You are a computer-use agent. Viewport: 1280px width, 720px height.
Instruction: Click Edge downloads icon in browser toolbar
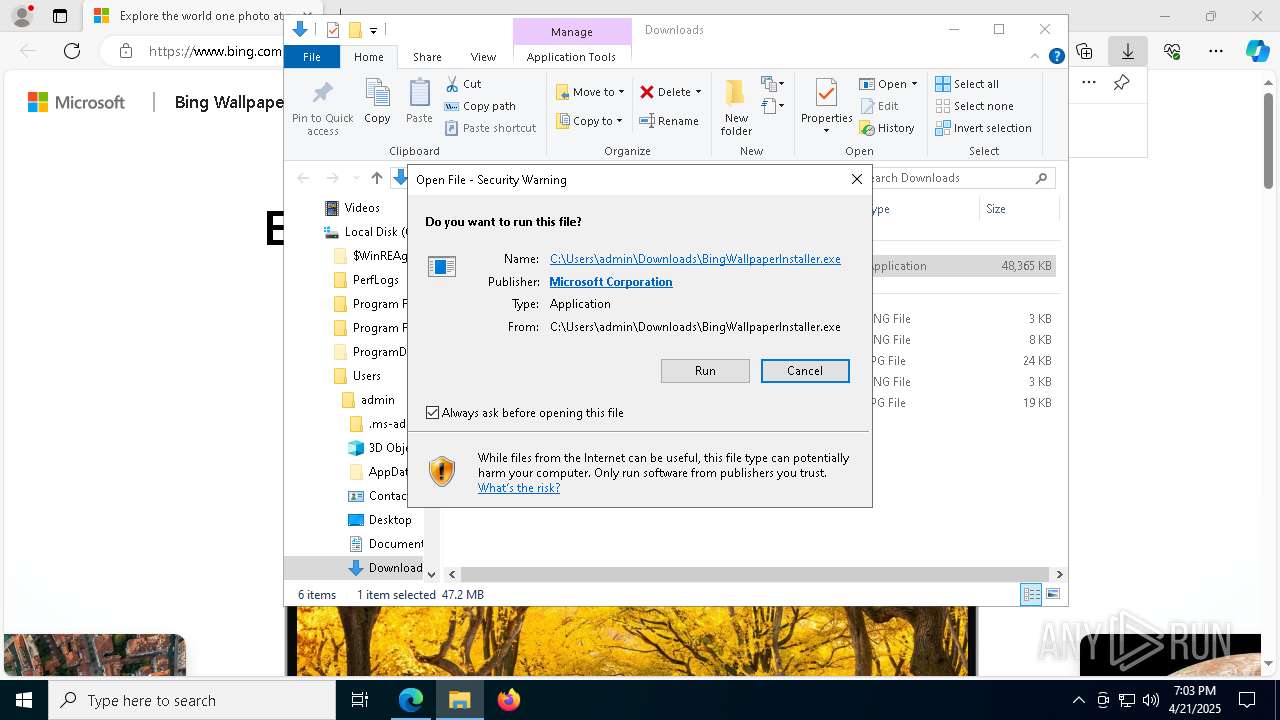[x=1127, y=51]
